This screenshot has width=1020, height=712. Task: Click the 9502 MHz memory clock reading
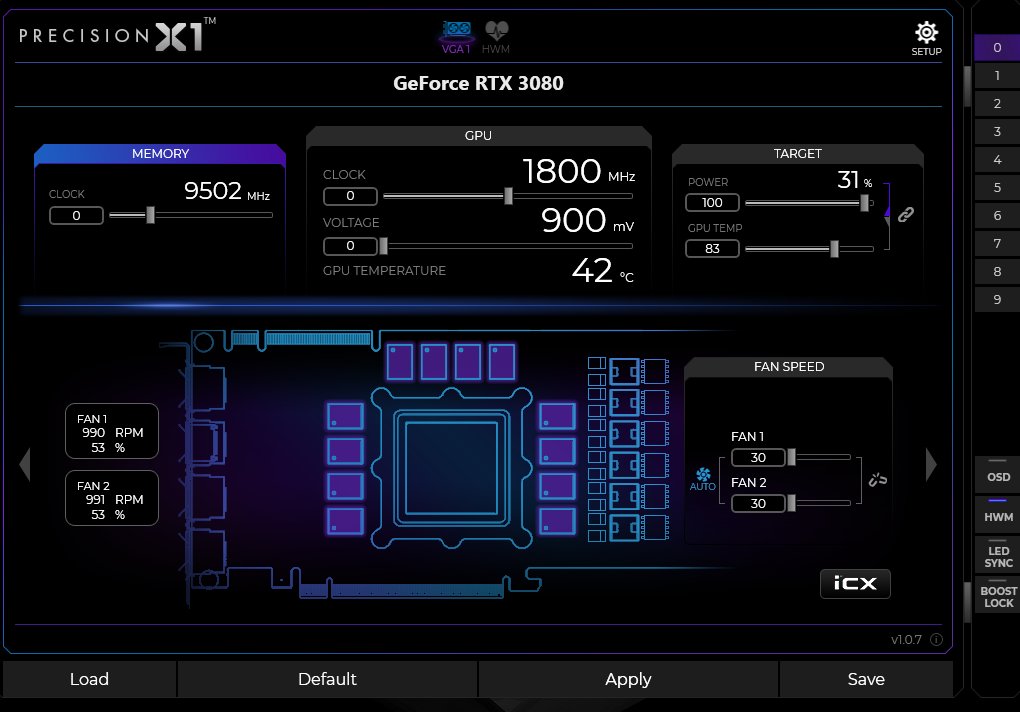226,191
